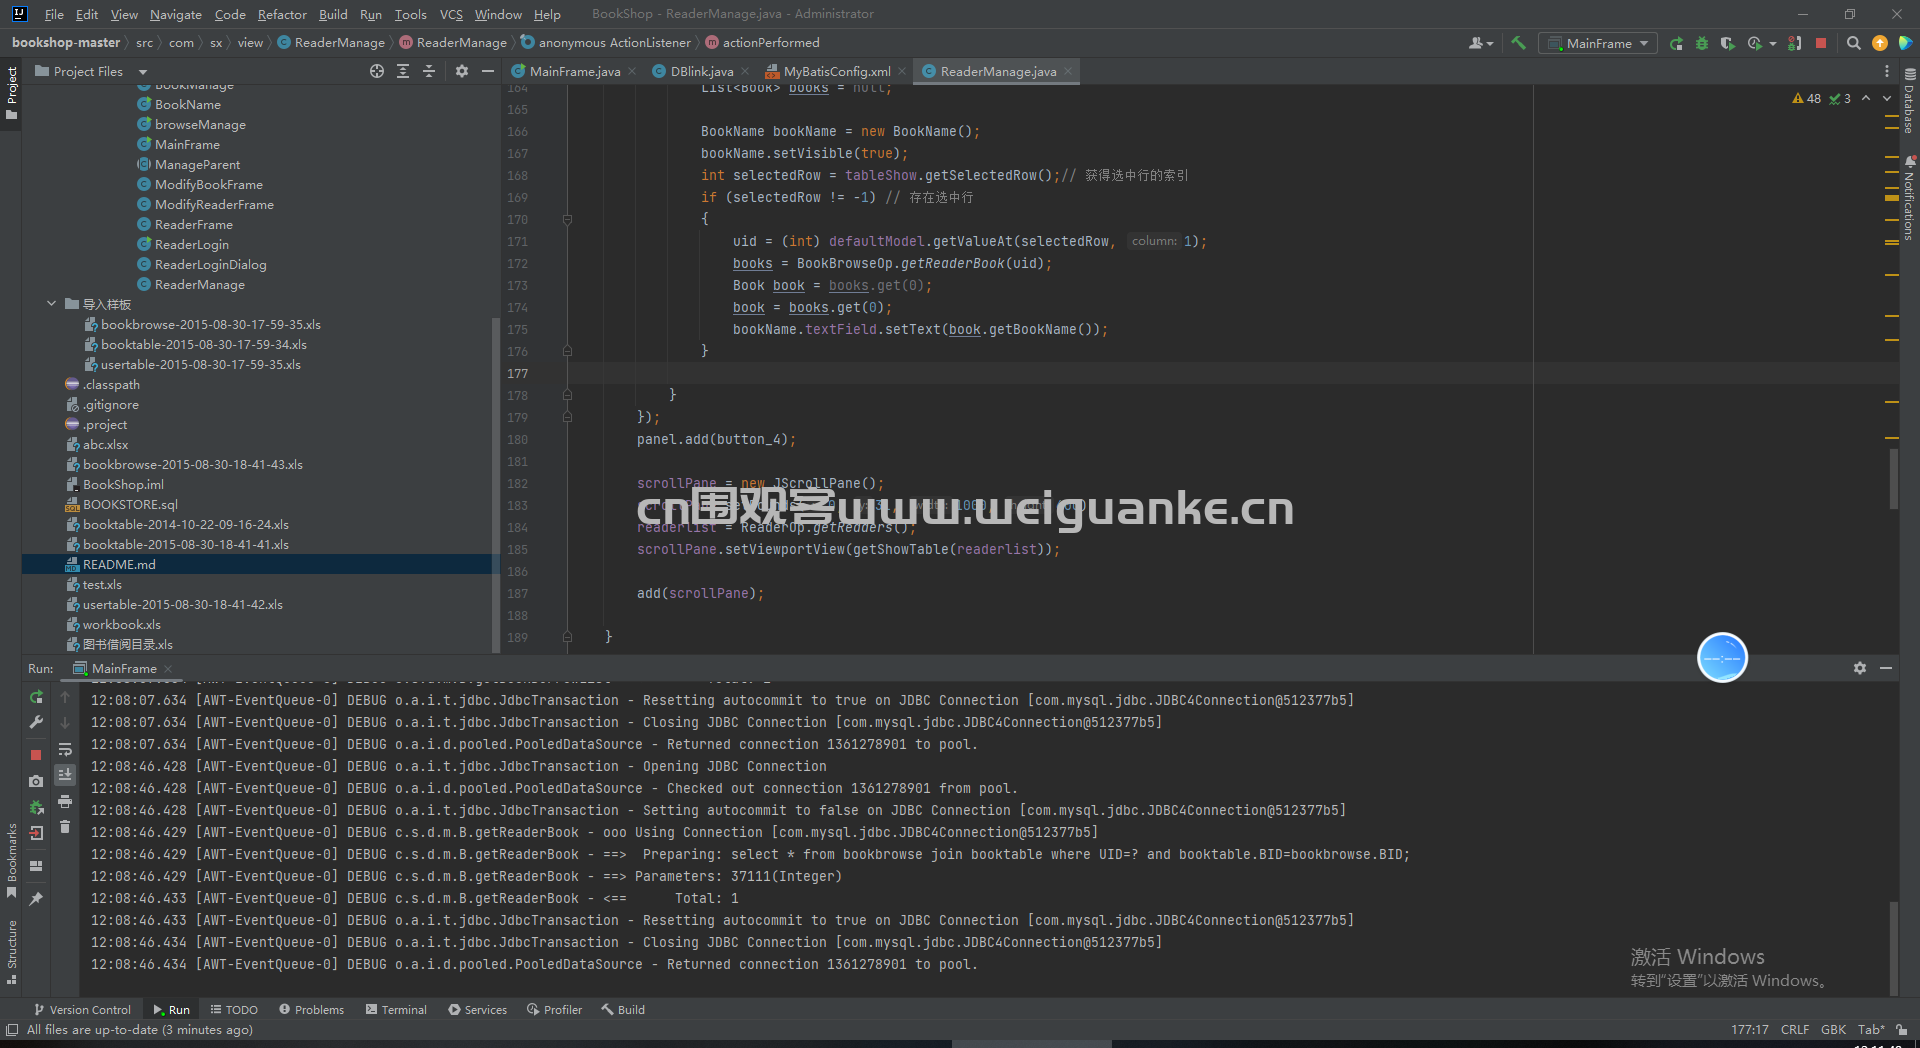Open the Problems tool window

click(311, 1010)
